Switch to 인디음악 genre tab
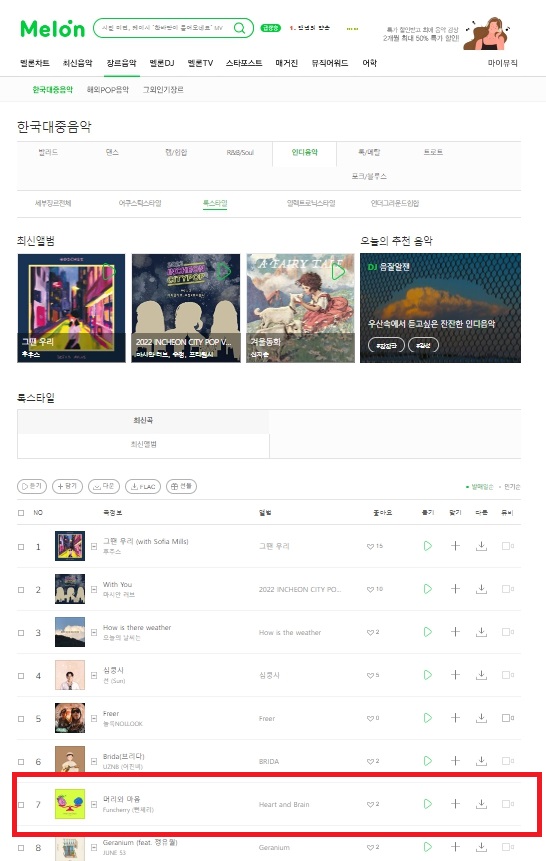Screen dimensions: 546x861 (x=304, y=152)
